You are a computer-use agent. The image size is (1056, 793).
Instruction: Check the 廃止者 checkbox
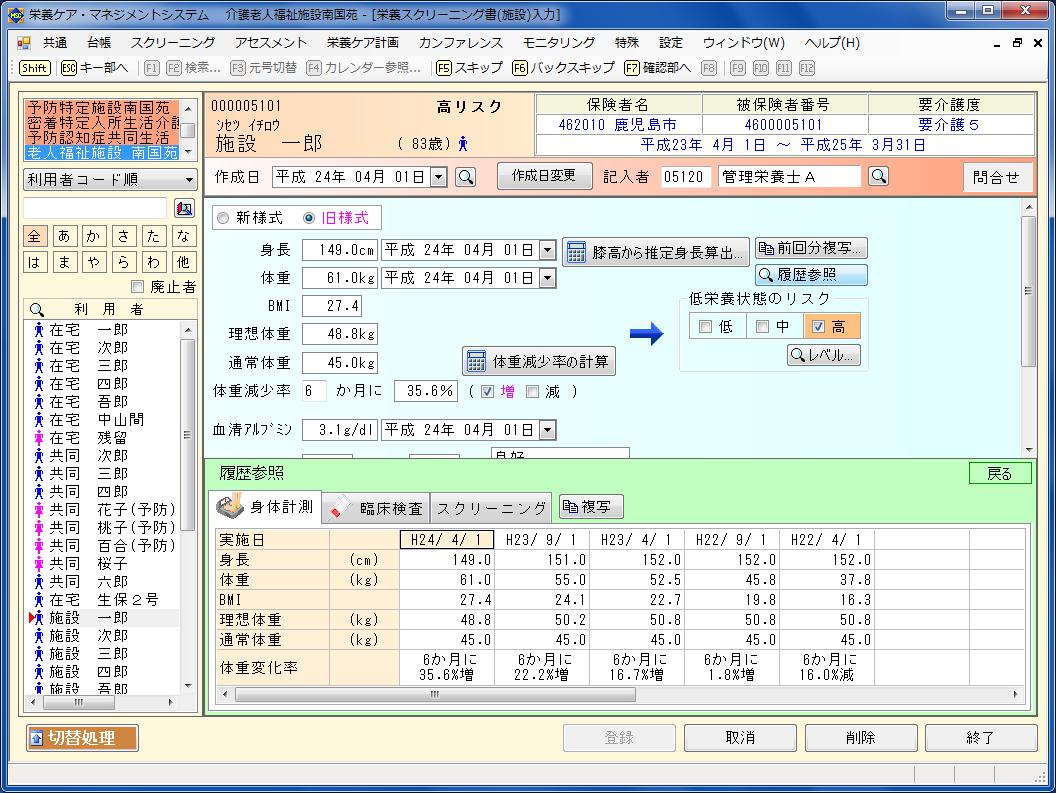pyautogui.click(x=138, y=287)
